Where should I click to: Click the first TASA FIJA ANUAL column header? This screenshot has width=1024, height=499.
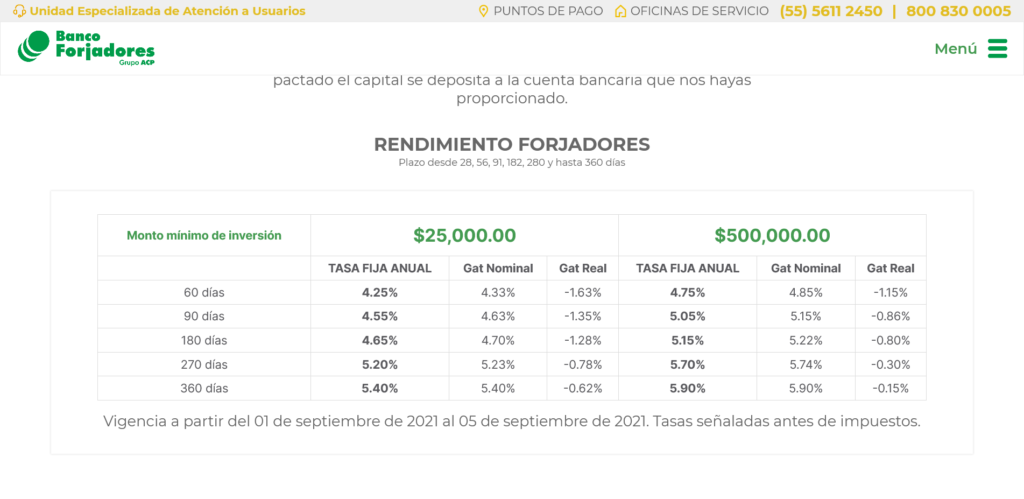tap(379, 268)
